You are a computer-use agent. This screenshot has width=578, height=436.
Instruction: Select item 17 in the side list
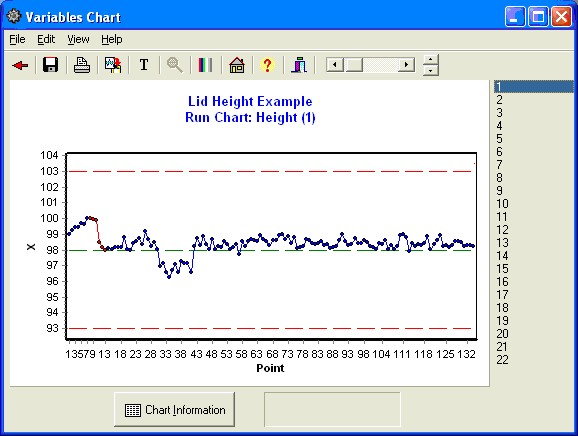point(534,295)
